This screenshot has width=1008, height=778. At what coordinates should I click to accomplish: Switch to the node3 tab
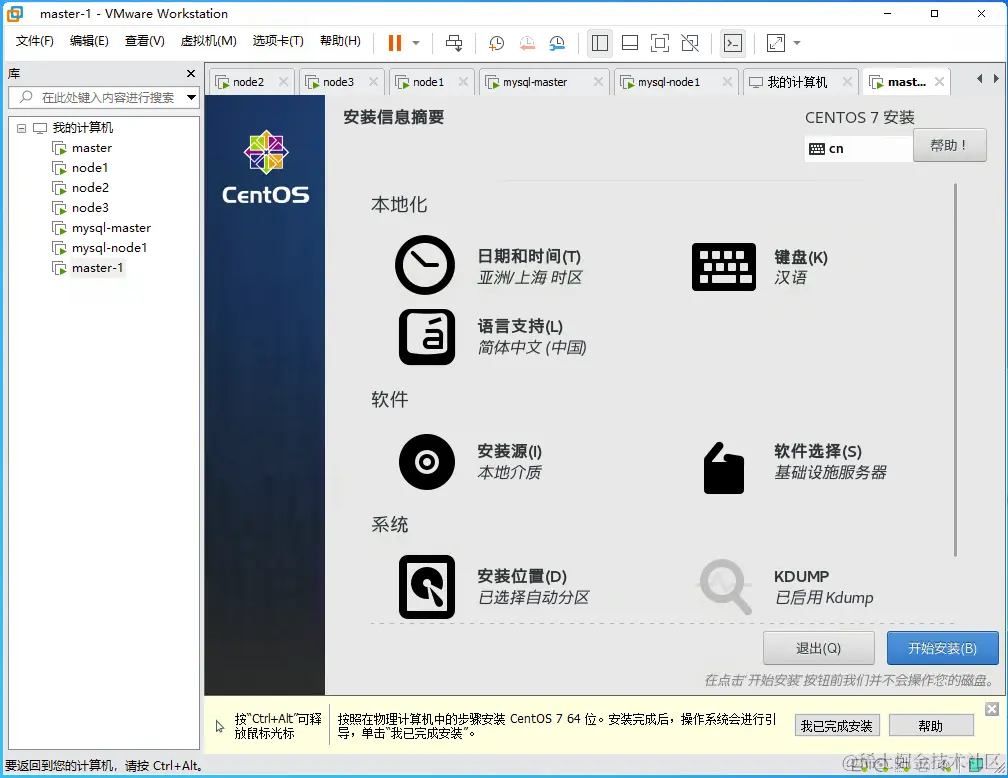pyautogui.click(x=338, y=82)
